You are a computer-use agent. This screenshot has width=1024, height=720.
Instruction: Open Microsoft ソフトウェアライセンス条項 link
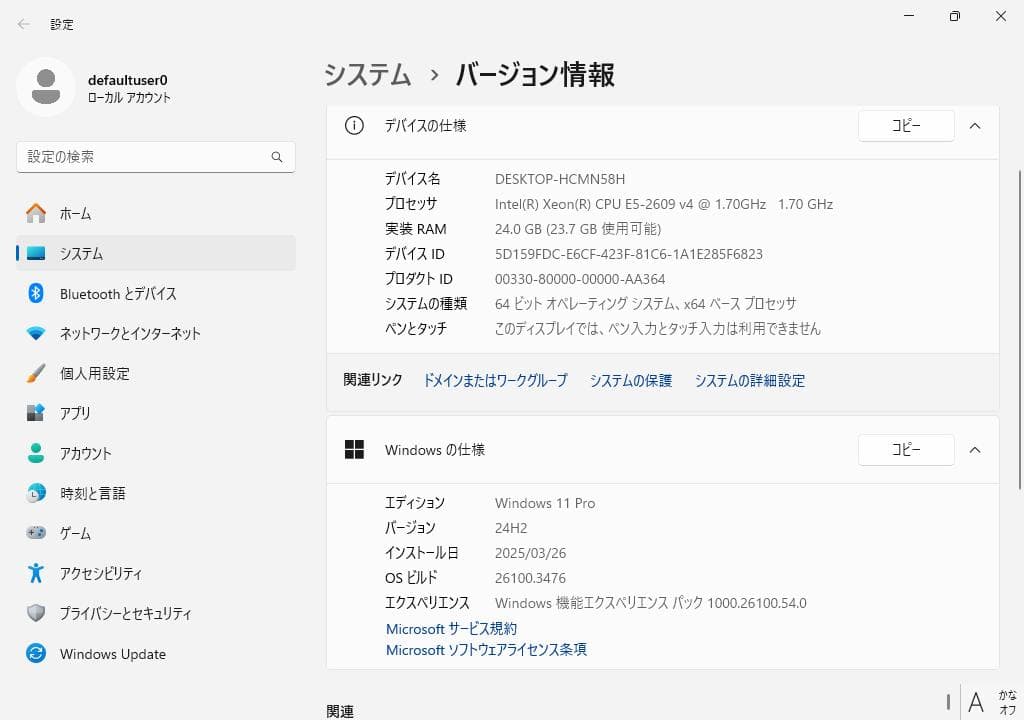point(486,650)
